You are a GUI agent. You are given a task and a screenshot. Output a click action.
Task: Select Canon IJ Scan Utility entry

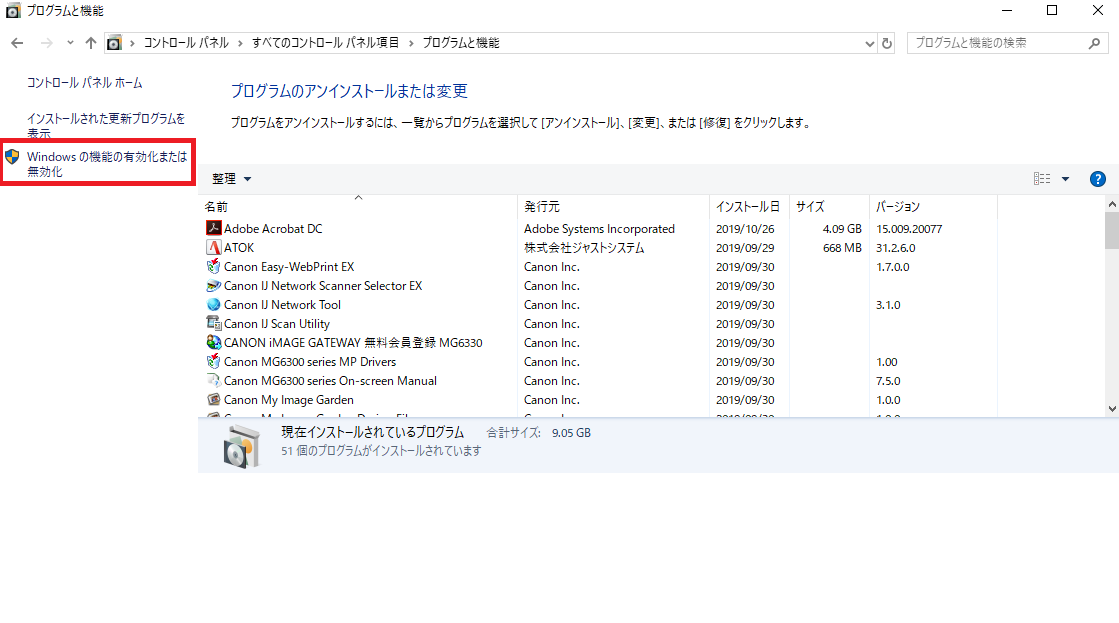pos(277,324)
